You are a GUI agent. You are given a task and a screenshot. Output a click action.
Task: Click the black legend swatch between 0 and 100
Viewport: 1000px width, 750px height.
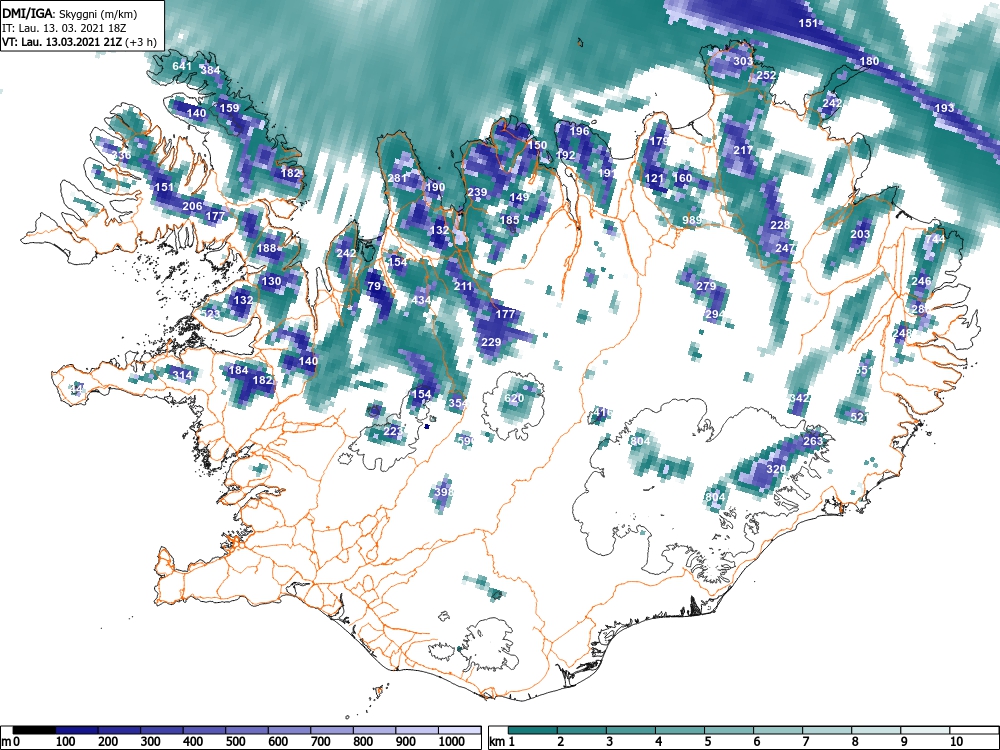[34, 730]
